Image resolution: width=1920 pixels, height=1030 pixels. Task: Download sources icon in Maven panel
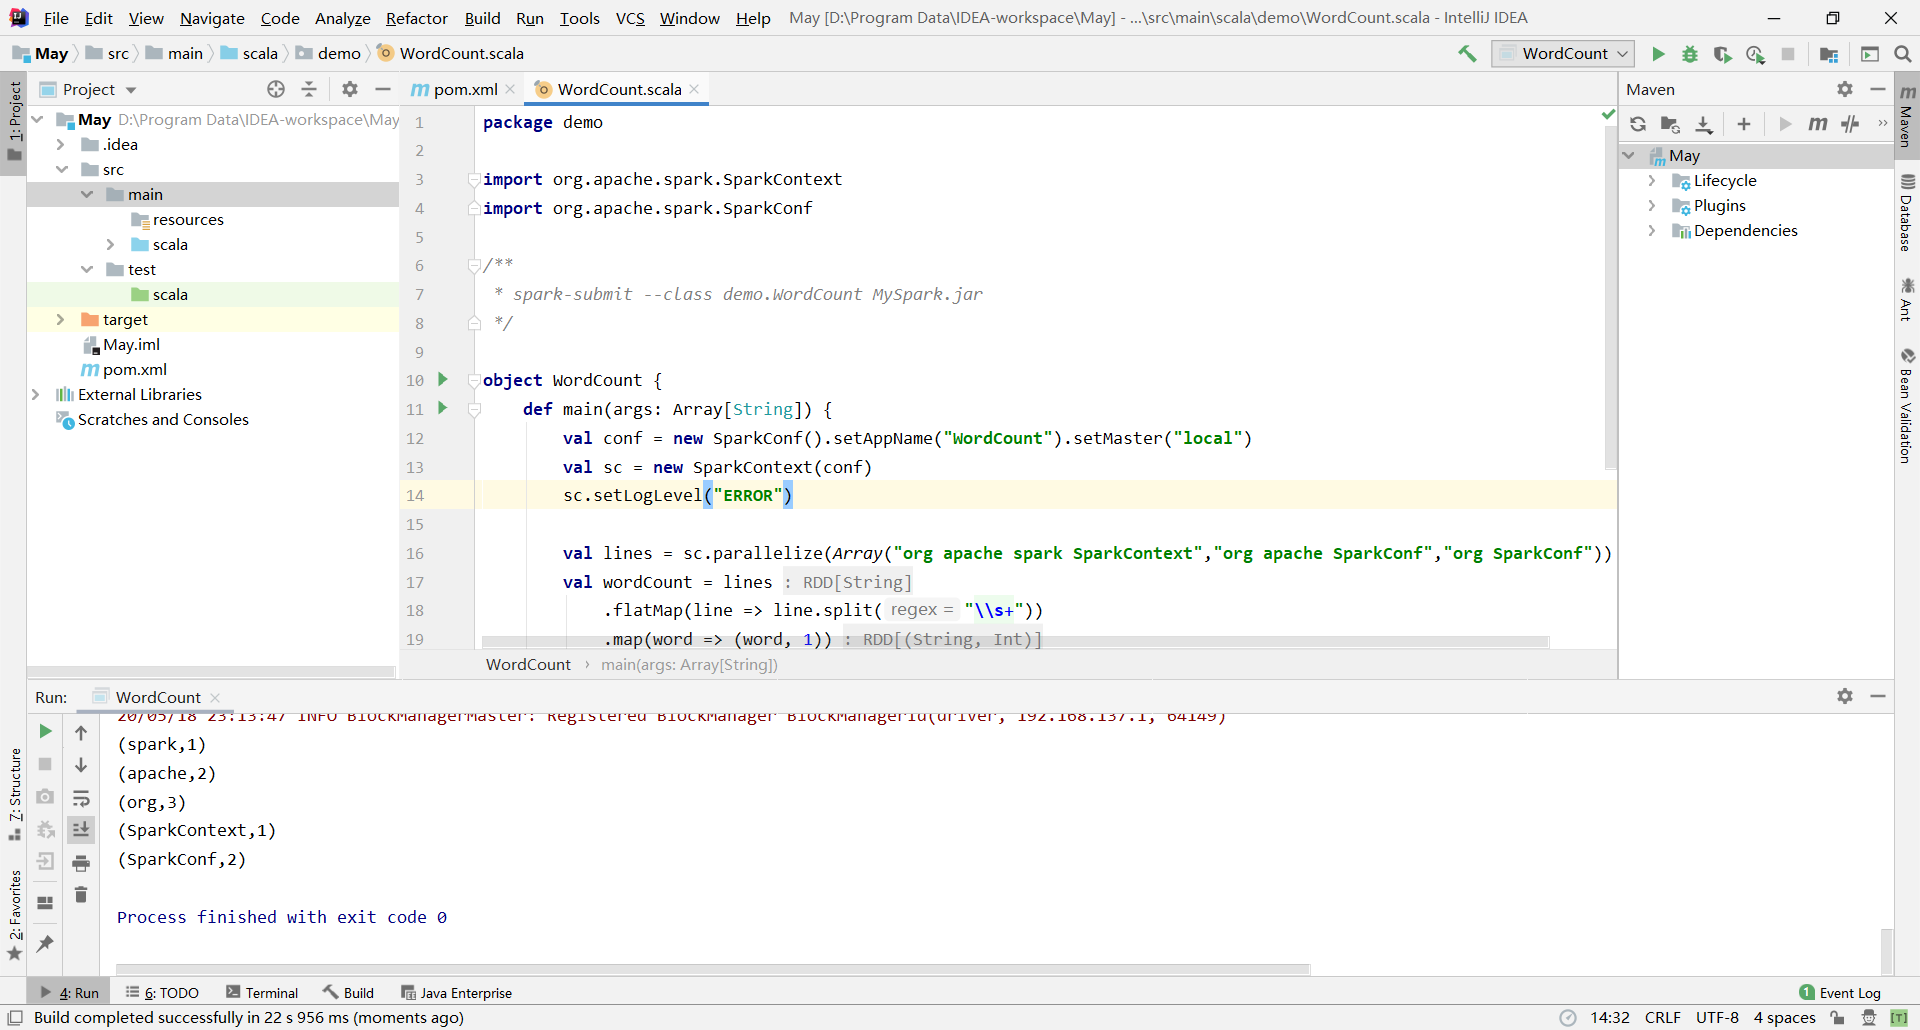pyautogui.click(x=1704, y=124)
